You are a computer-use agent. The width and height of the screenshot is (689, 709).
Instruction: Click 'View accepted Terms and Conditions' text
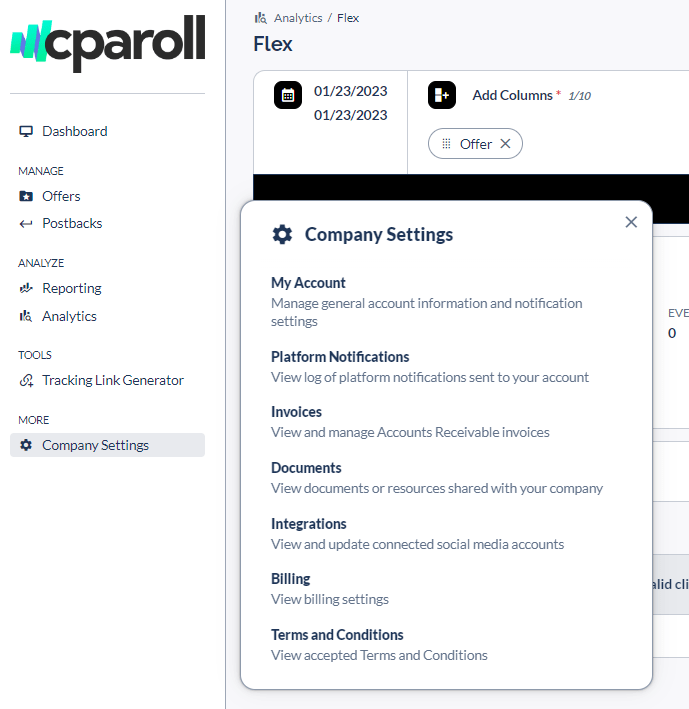[379, 656]
